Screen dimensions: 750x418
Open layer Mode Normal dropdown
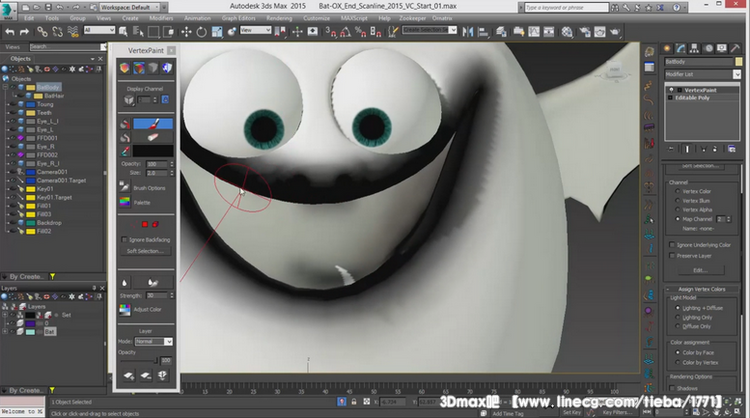click(154, 341)
